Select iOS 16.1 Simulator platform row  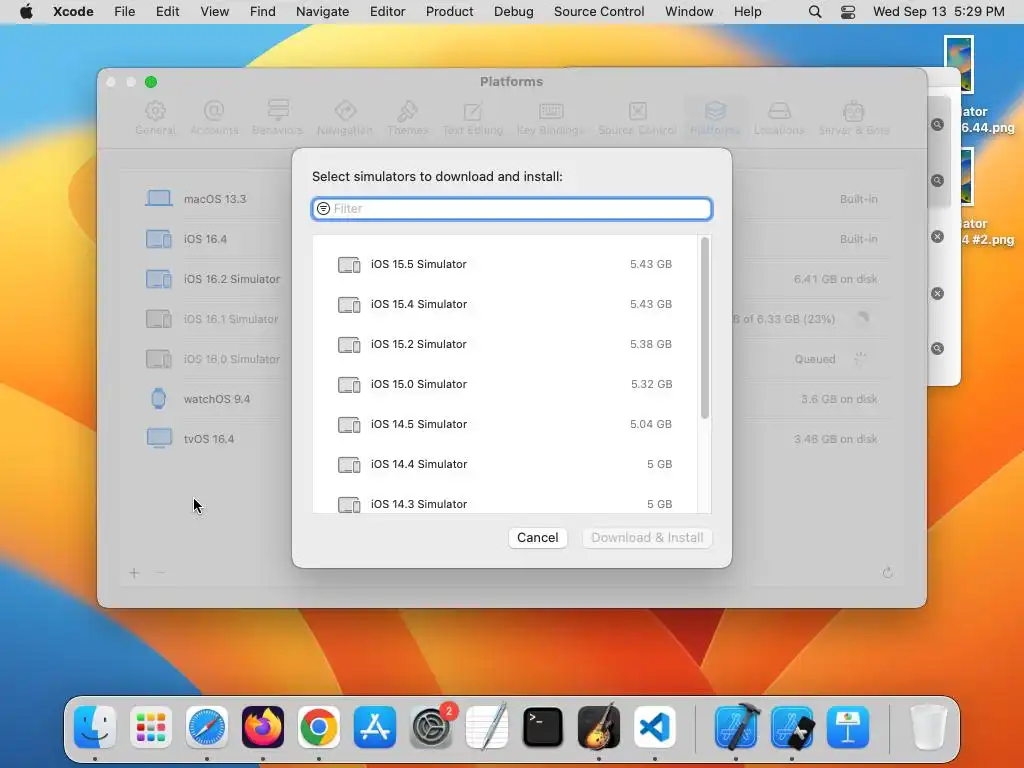(x=511, y=319)
